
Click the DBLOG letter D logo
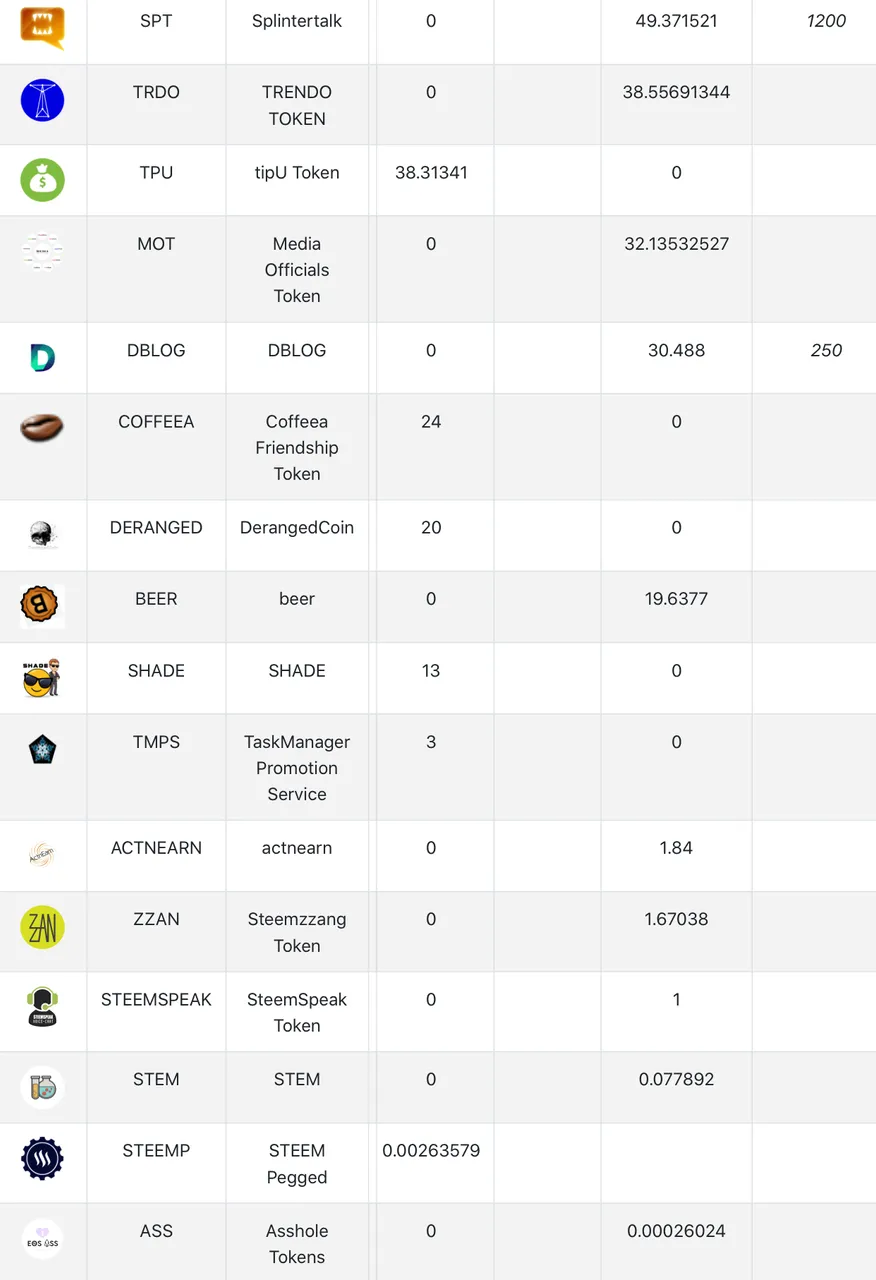[x=42, y=358]
